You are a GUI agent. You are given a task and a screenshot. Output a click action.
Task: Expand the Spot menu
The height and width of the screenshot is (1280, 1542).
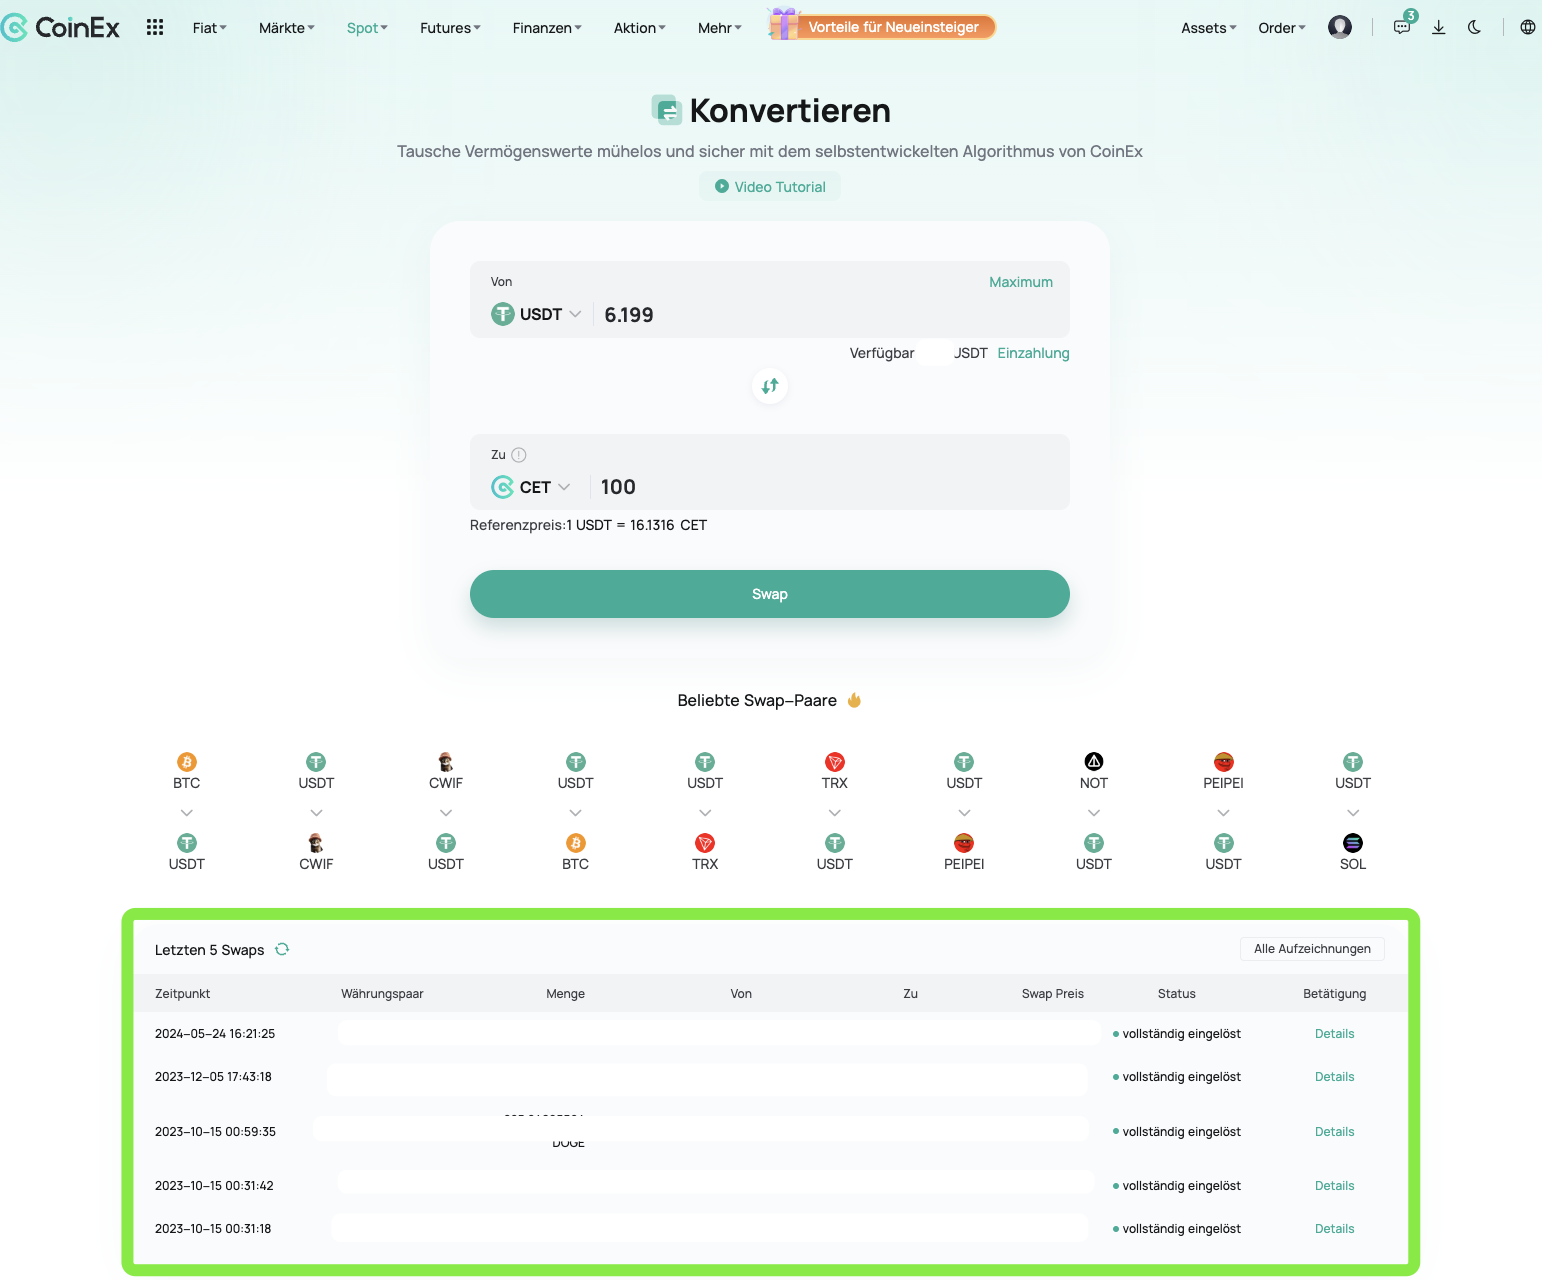coord(367,28)
